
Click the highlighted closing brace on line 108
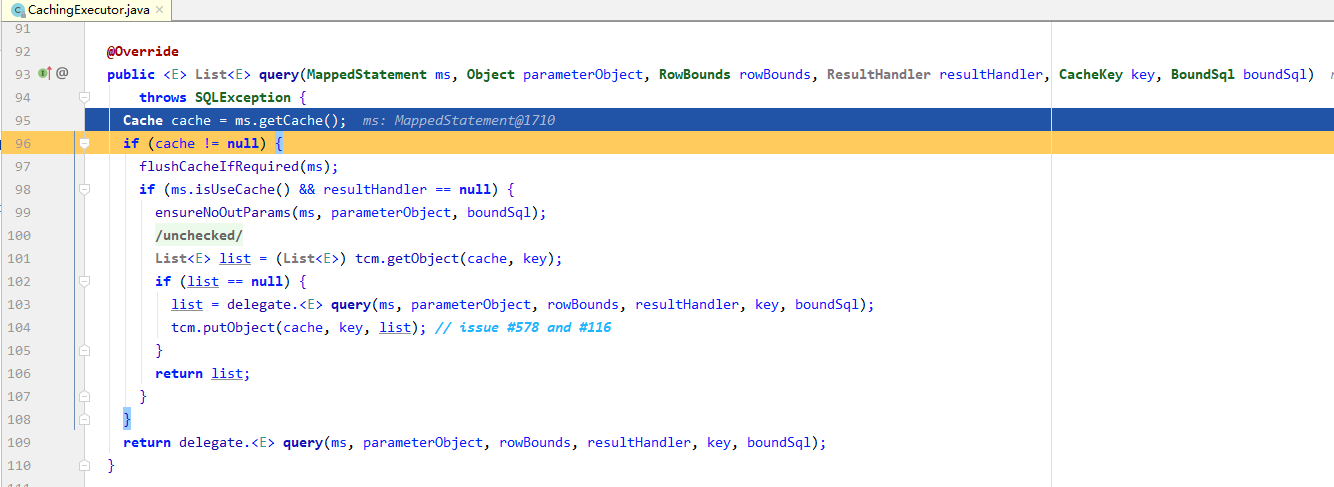click(127, 419)
